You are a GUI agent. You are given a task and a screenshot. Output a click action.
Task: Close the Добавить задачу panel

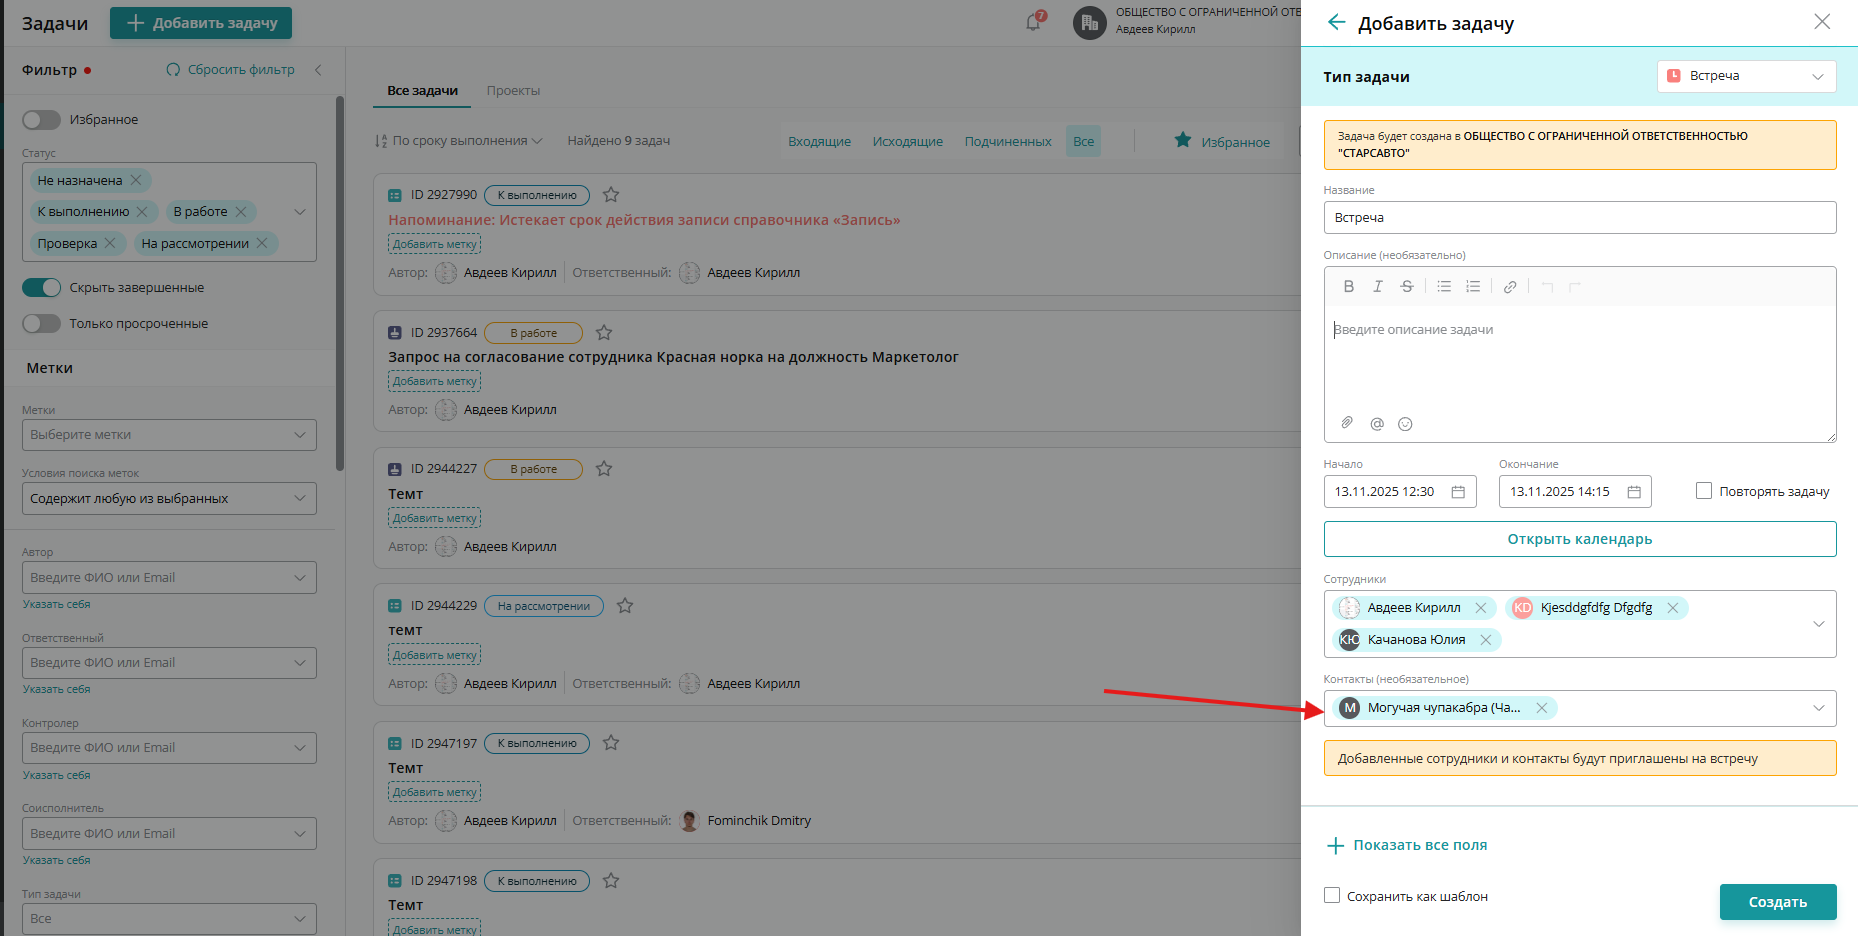pos(1822,22)
